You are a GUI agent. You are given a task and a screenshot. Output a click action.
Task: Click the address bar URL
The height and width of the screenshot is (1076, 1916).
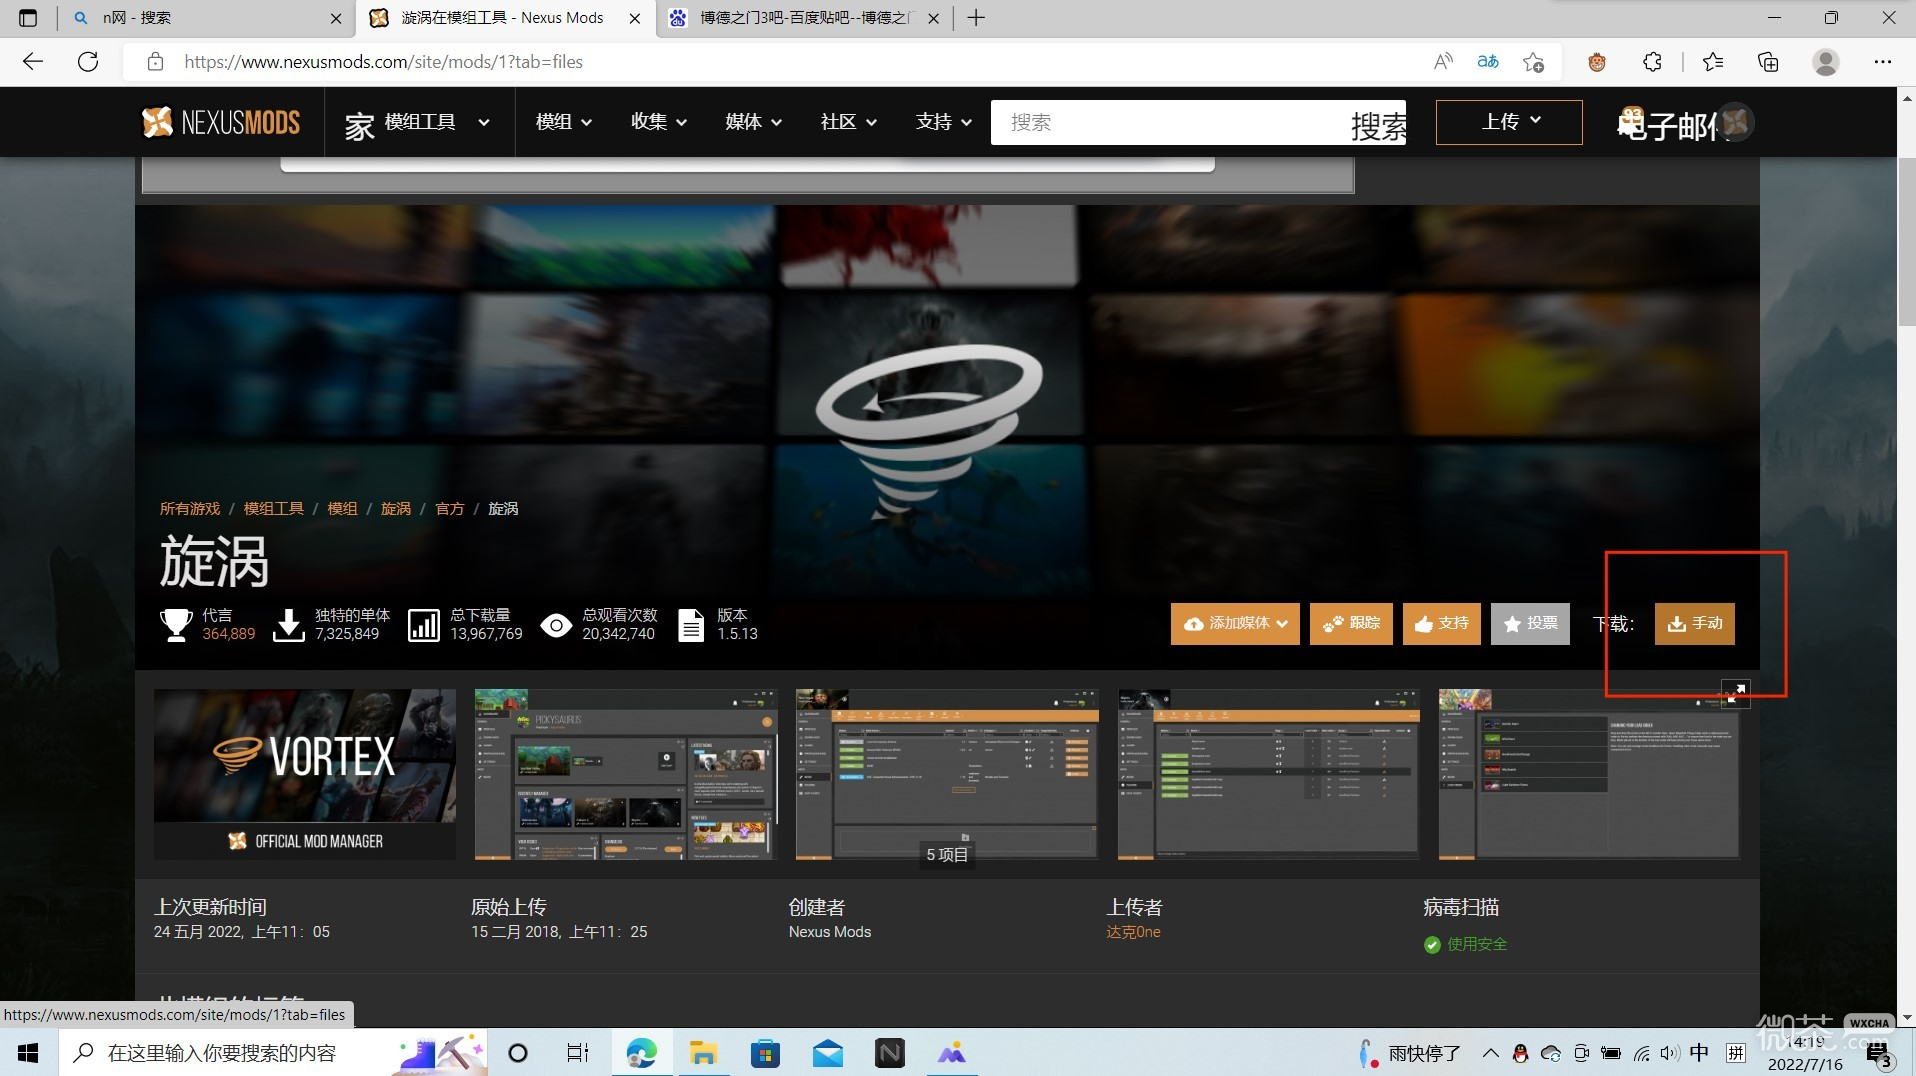383,62
